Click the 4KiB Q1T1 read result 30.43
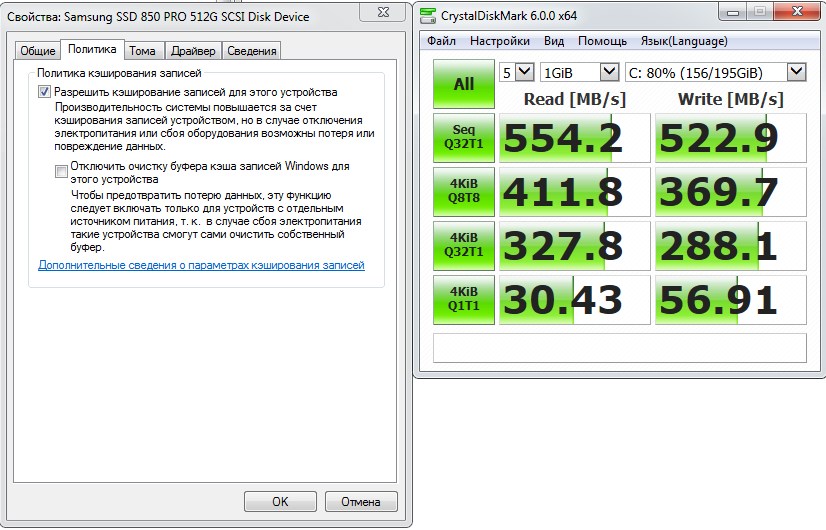This screenshot has height=530, width=826. coord(575,300)
